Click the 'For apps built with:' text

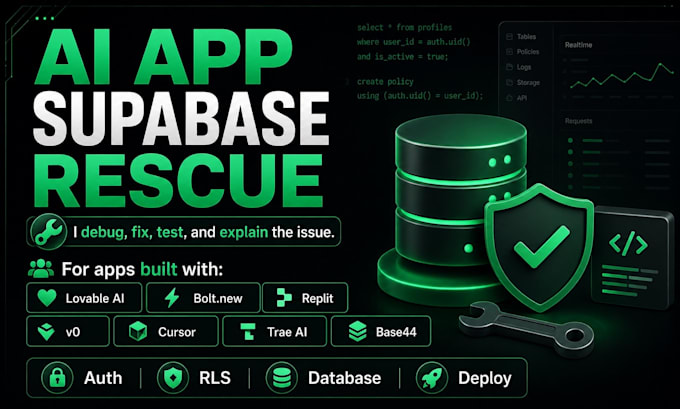tap(142, 269)
